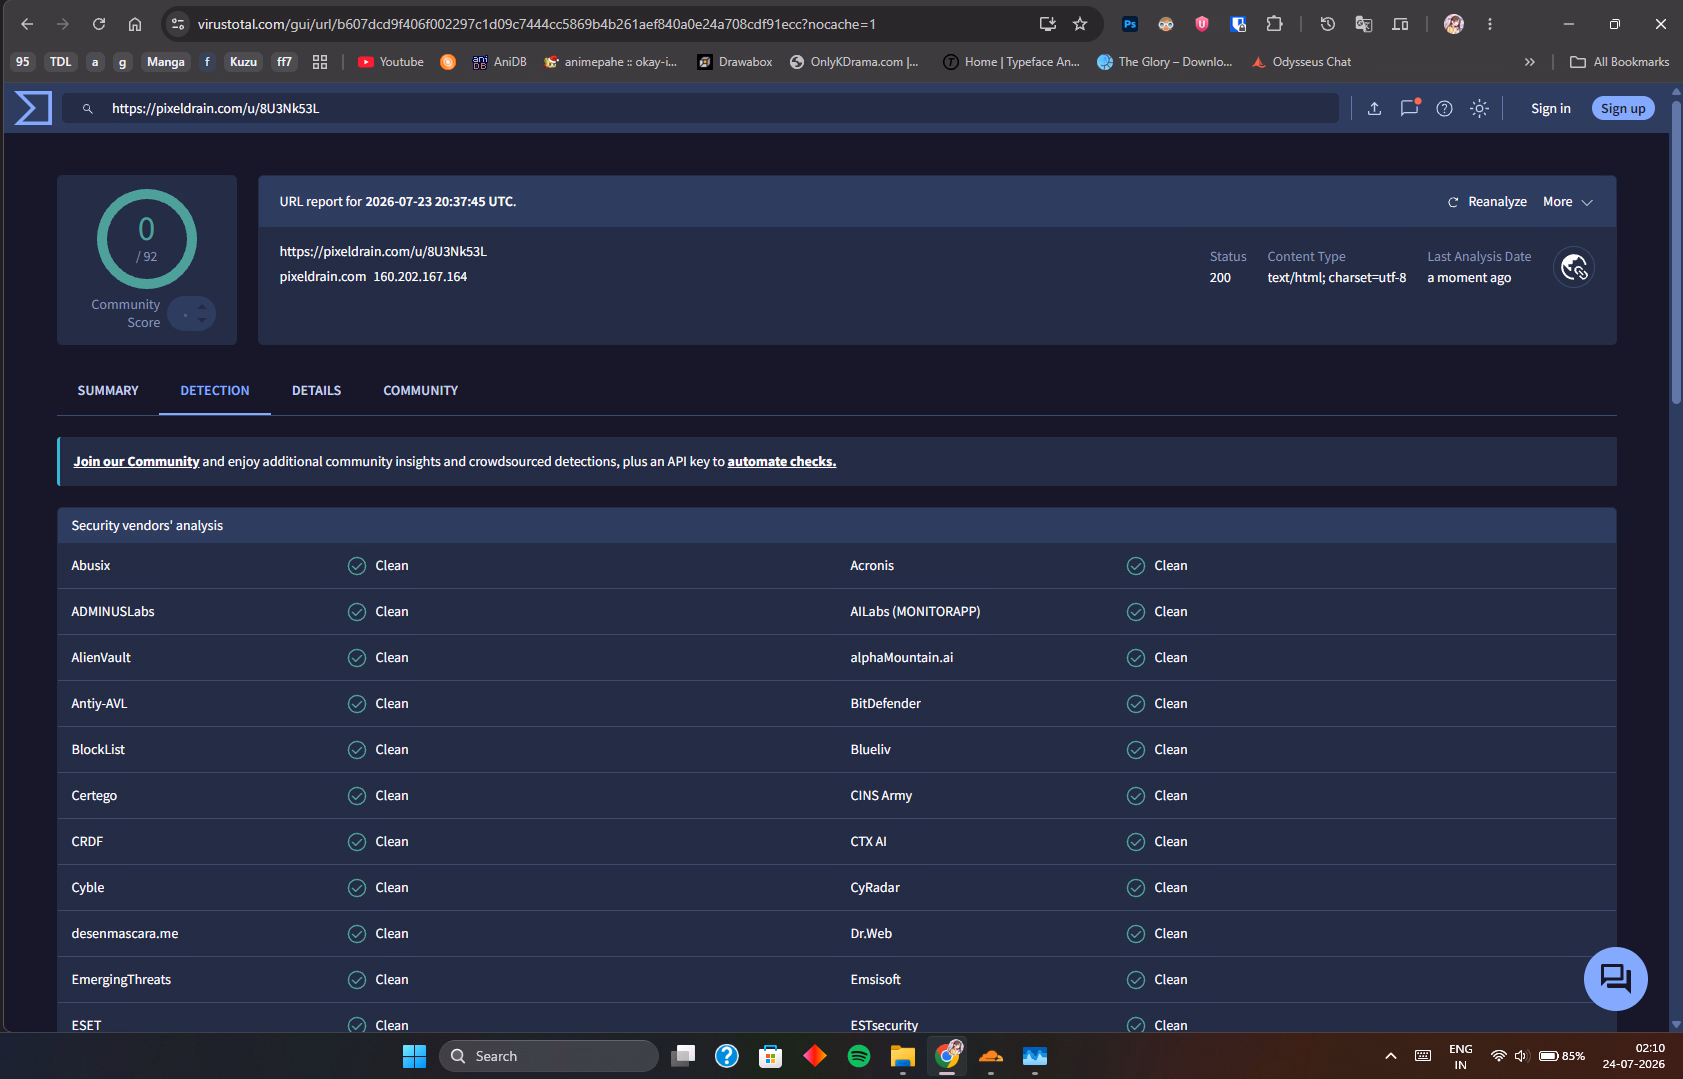Open Spotify from the taskbar
Viewport: 1683px width, 1079px height.
point(858,1056)
